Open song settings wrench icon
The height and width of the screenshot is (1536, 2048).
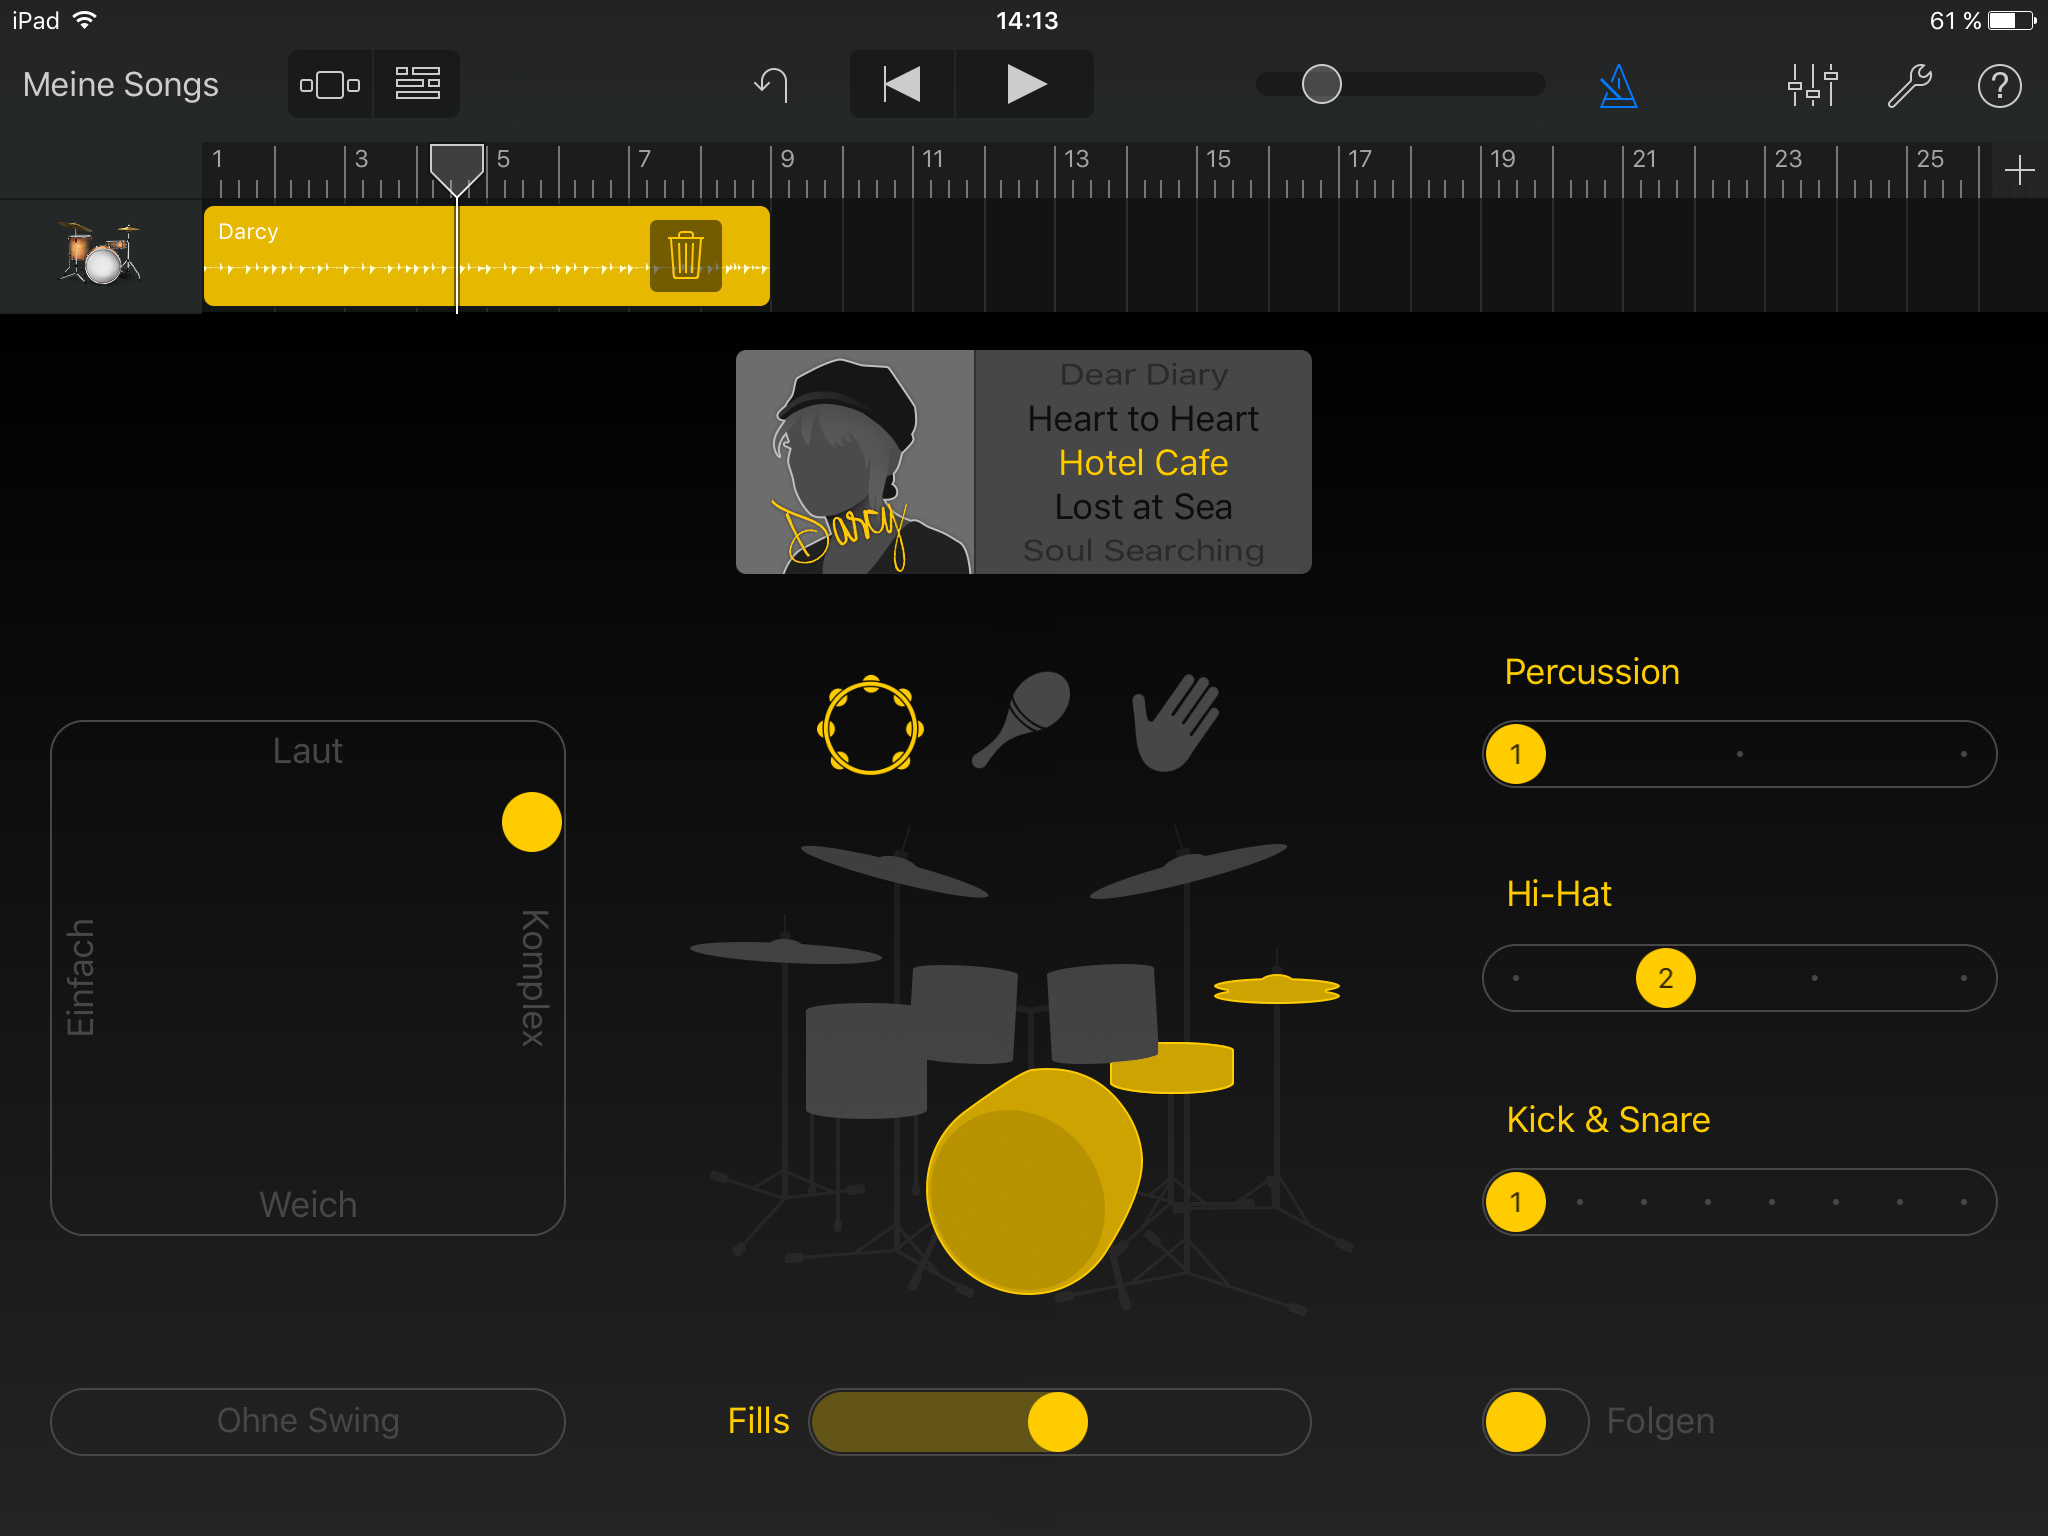1908,86
